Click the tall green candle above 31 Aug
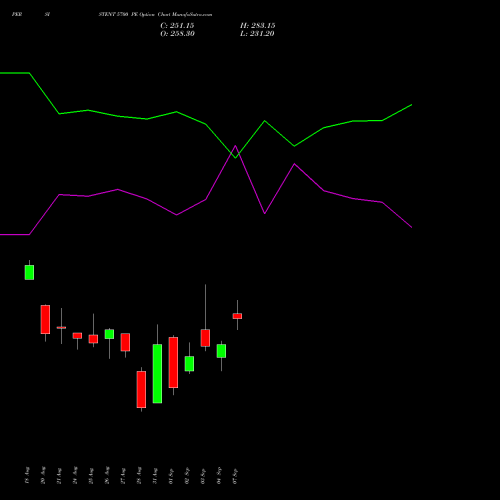The width and height of the screenshot is (500, 500). click(157, 374)
